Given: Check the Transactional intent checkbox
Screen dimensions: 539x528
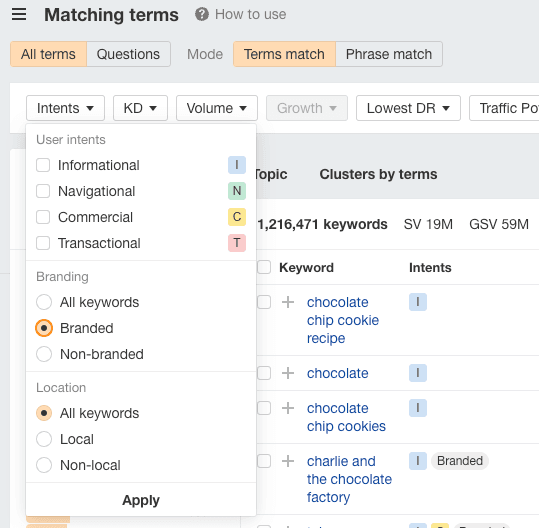Looking at the screenshot, I should (43, 243).
